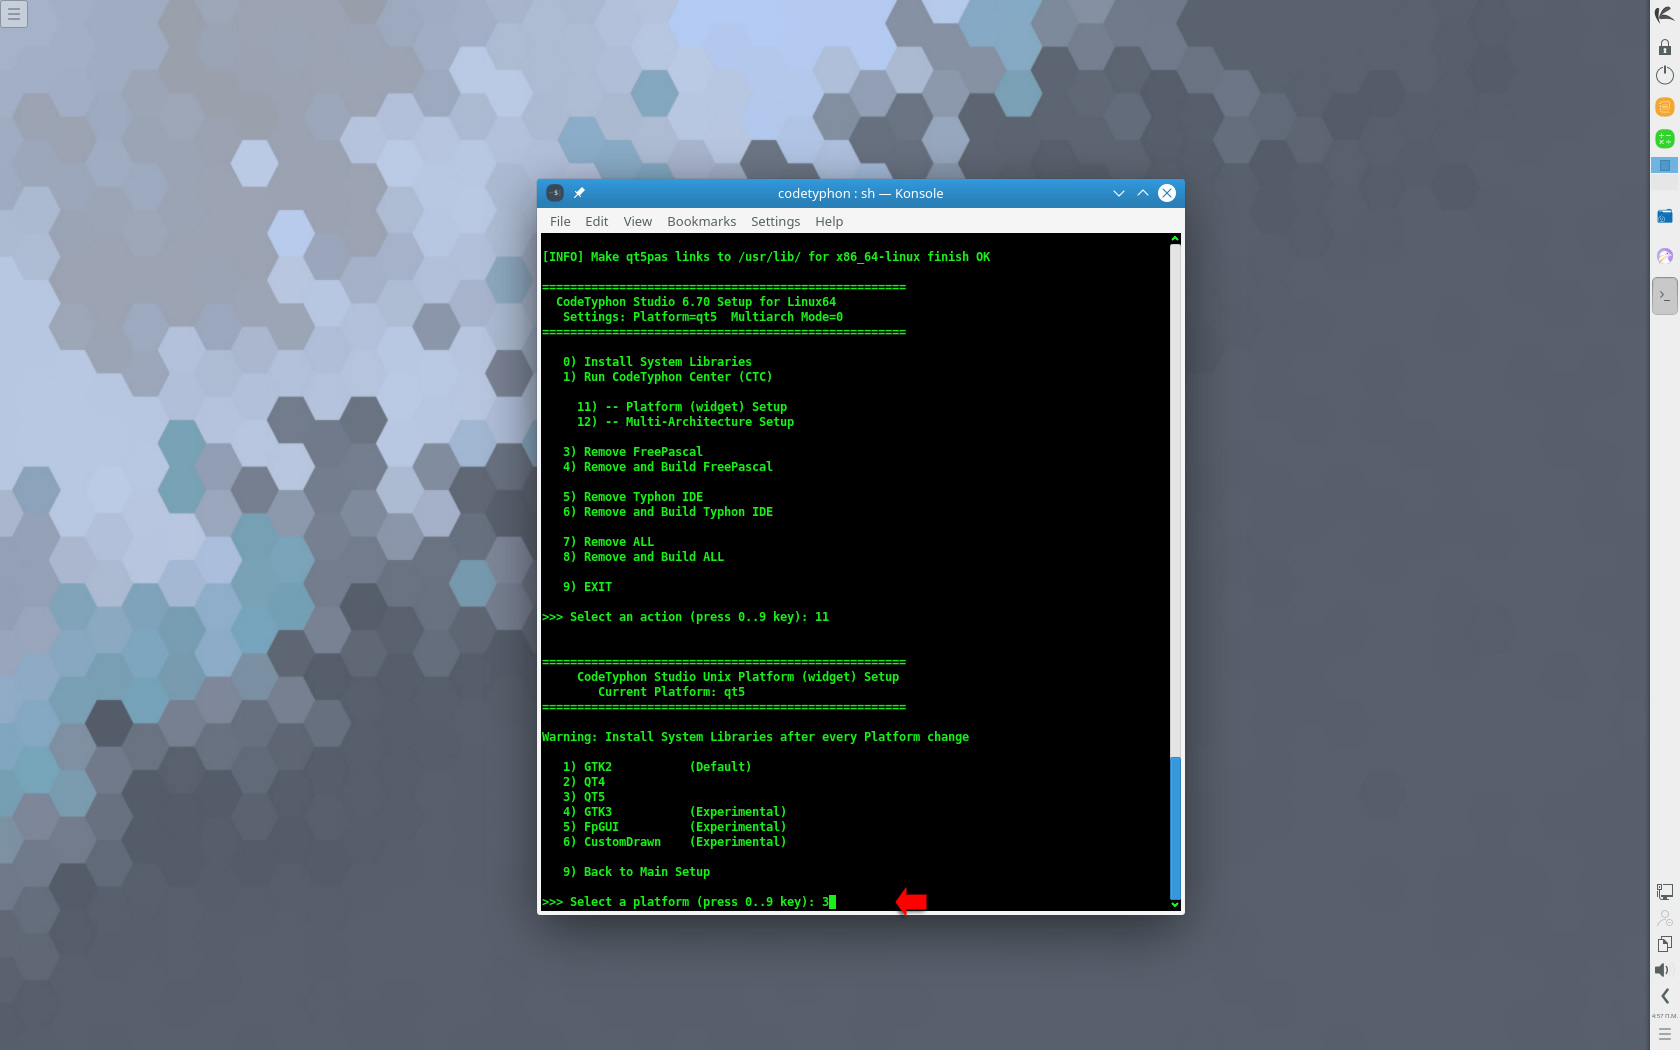Open the clipboard tray icon
This screenshot has height=1050, width=1680.
[1664, 944]
